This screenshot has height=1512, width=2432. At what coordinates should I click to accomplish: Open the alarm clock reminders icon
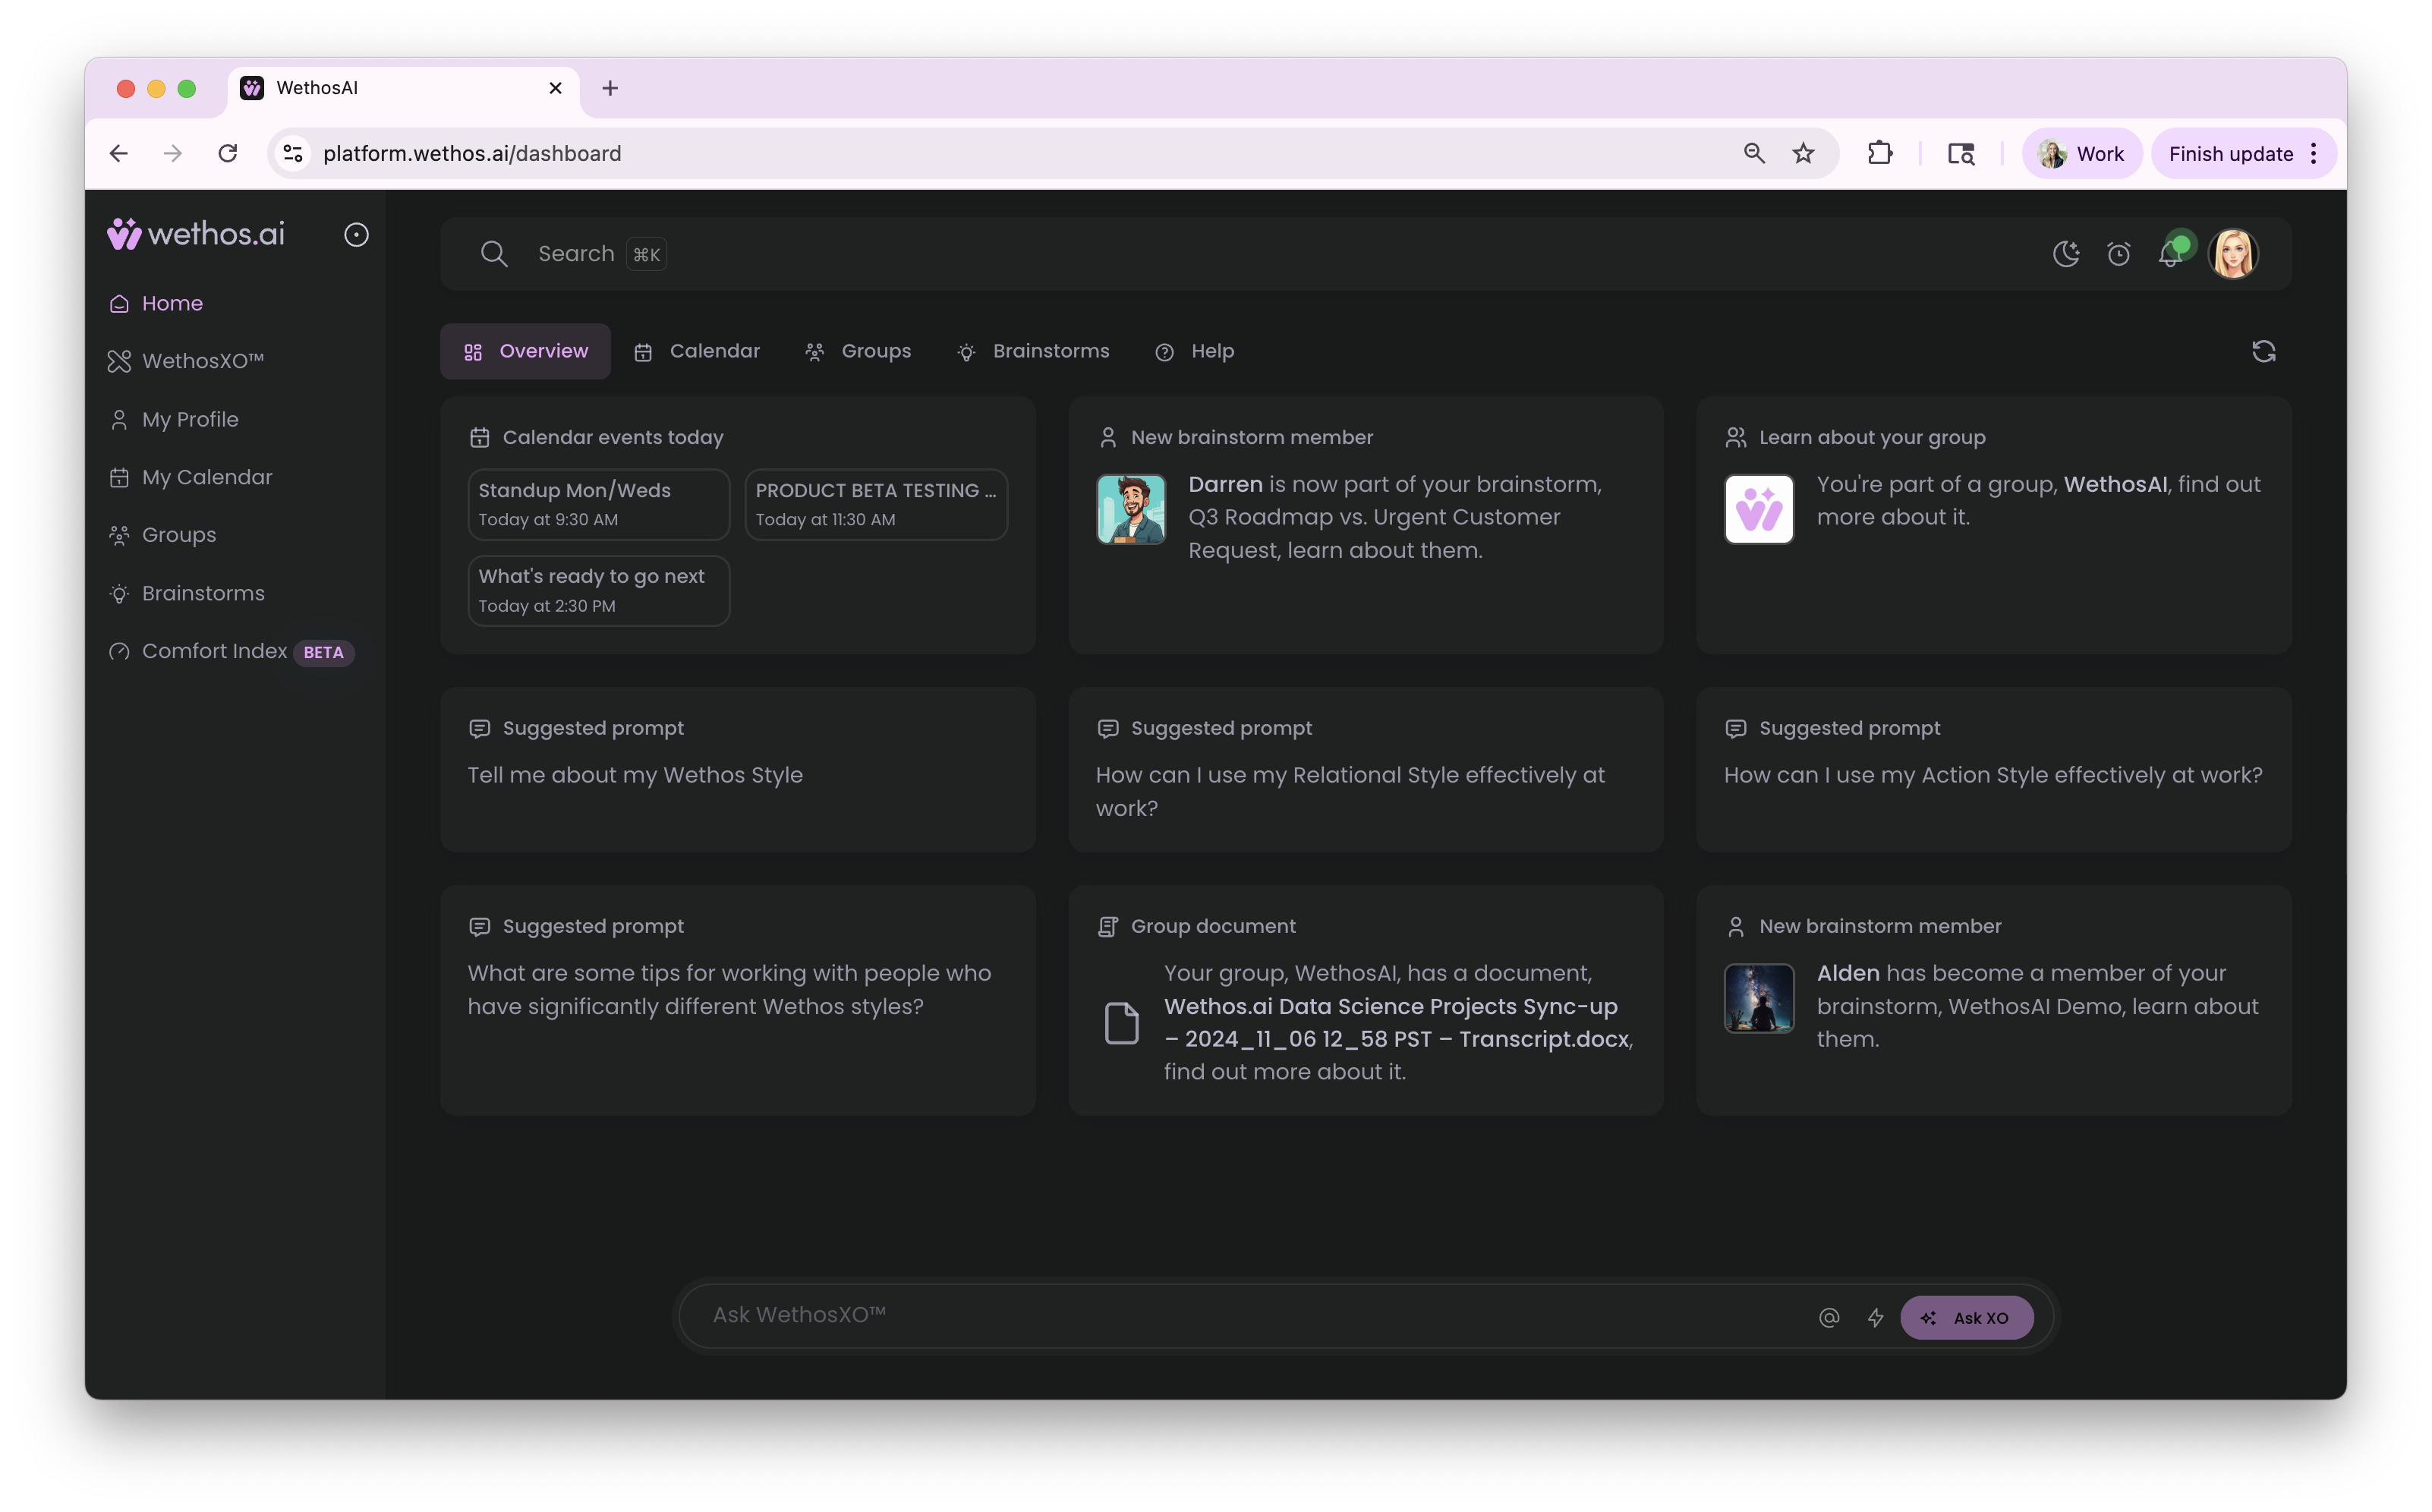point(2118,254)
